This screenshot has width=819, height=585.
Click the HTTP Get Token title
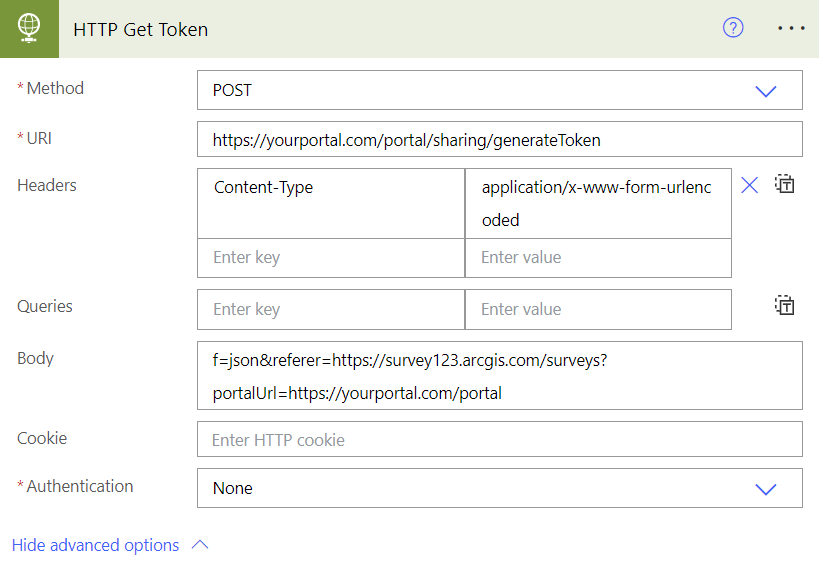point(140,29)
